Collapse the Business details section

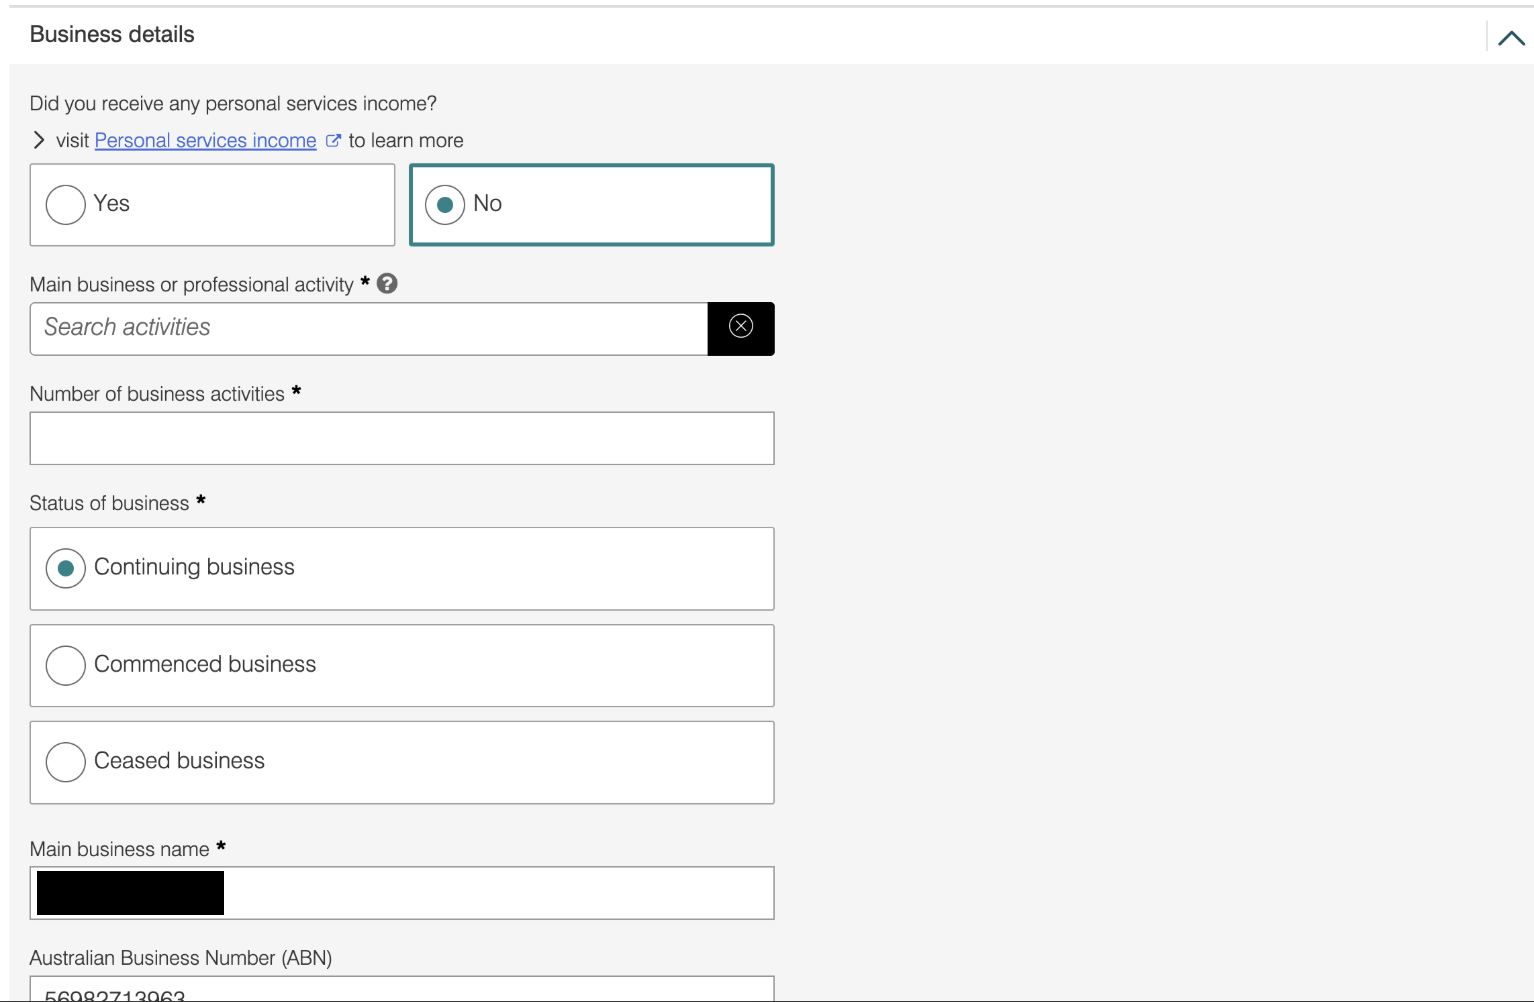tap(1511, 38)
